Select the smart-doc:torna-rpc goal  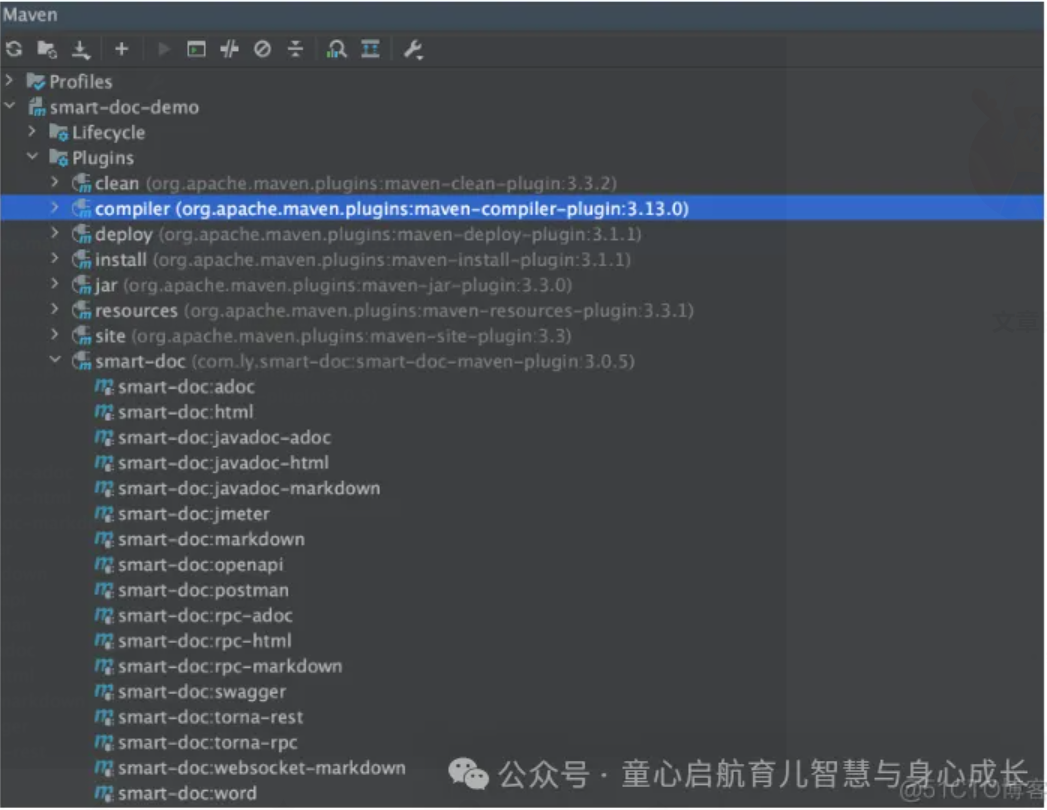tap(208, 743)
